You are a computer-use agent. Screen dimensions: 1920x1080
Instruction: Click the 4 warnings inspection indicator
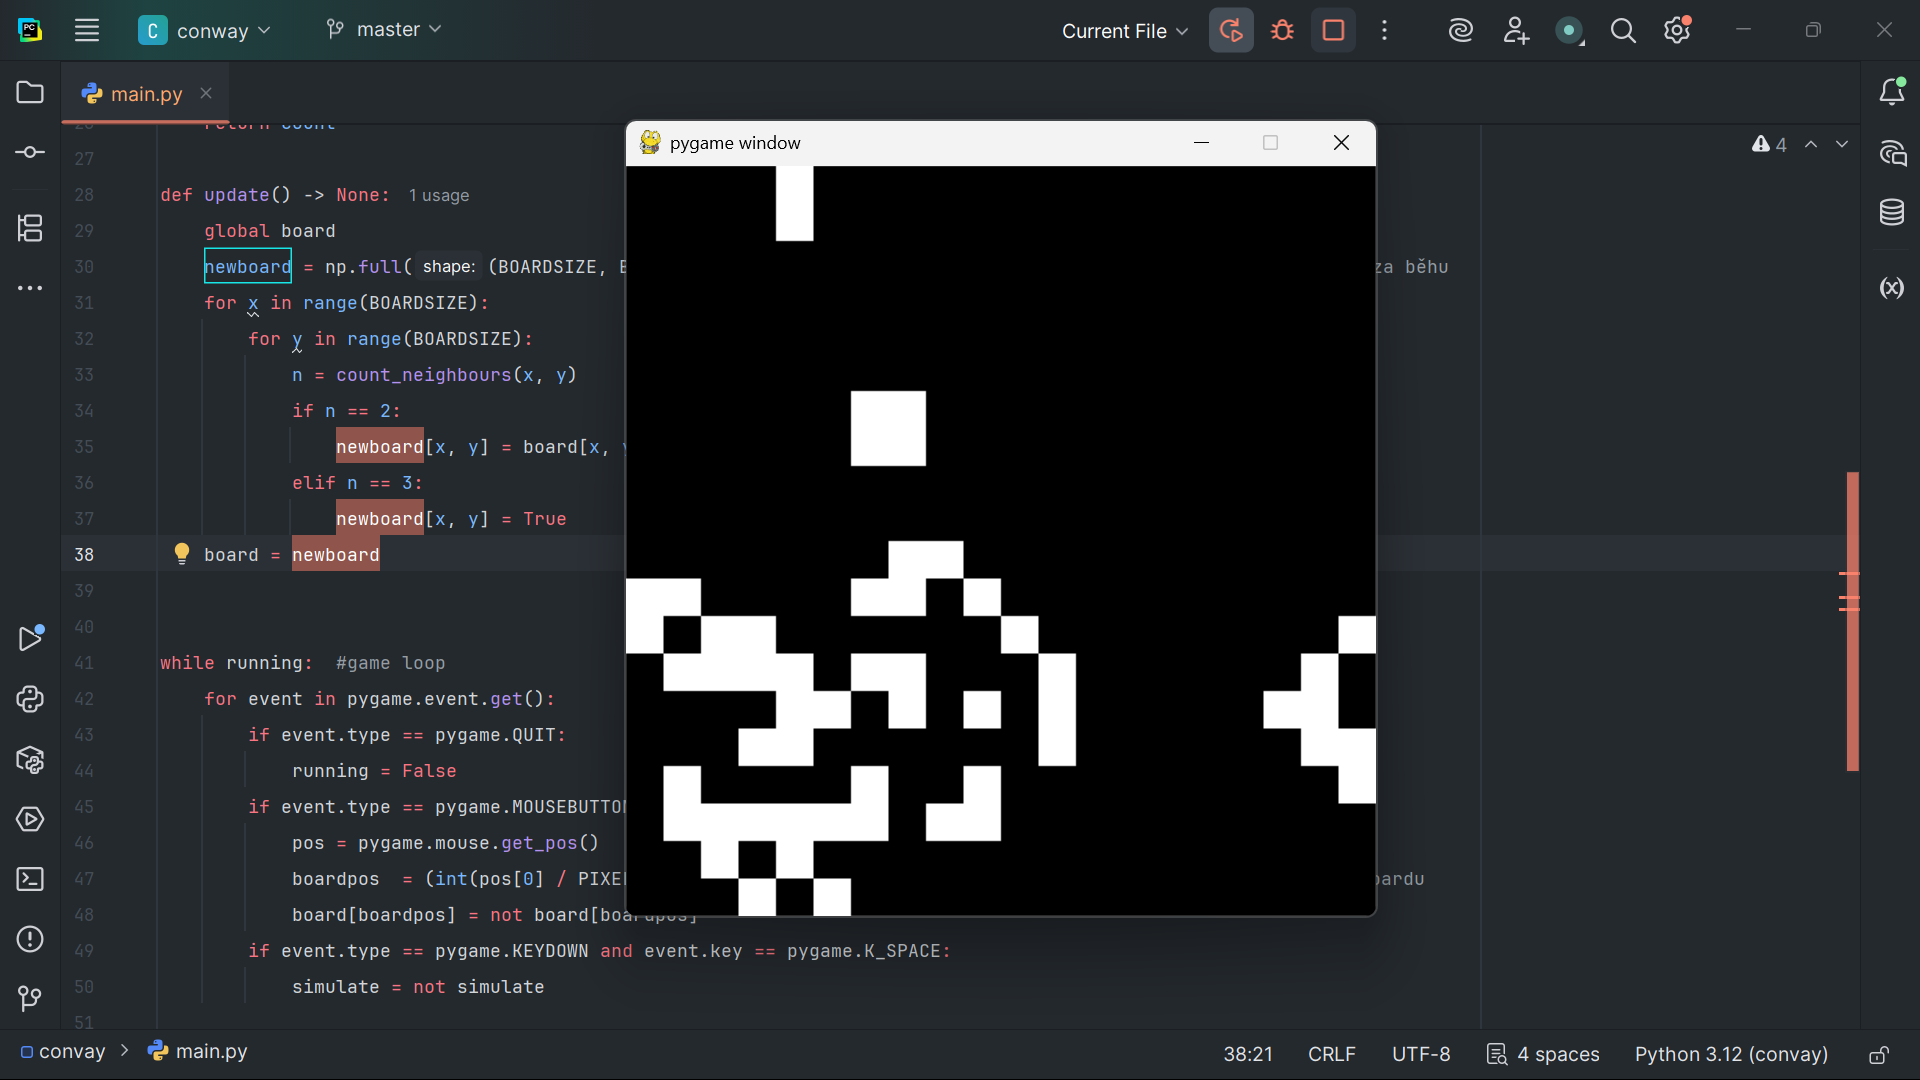(1769, 144)
